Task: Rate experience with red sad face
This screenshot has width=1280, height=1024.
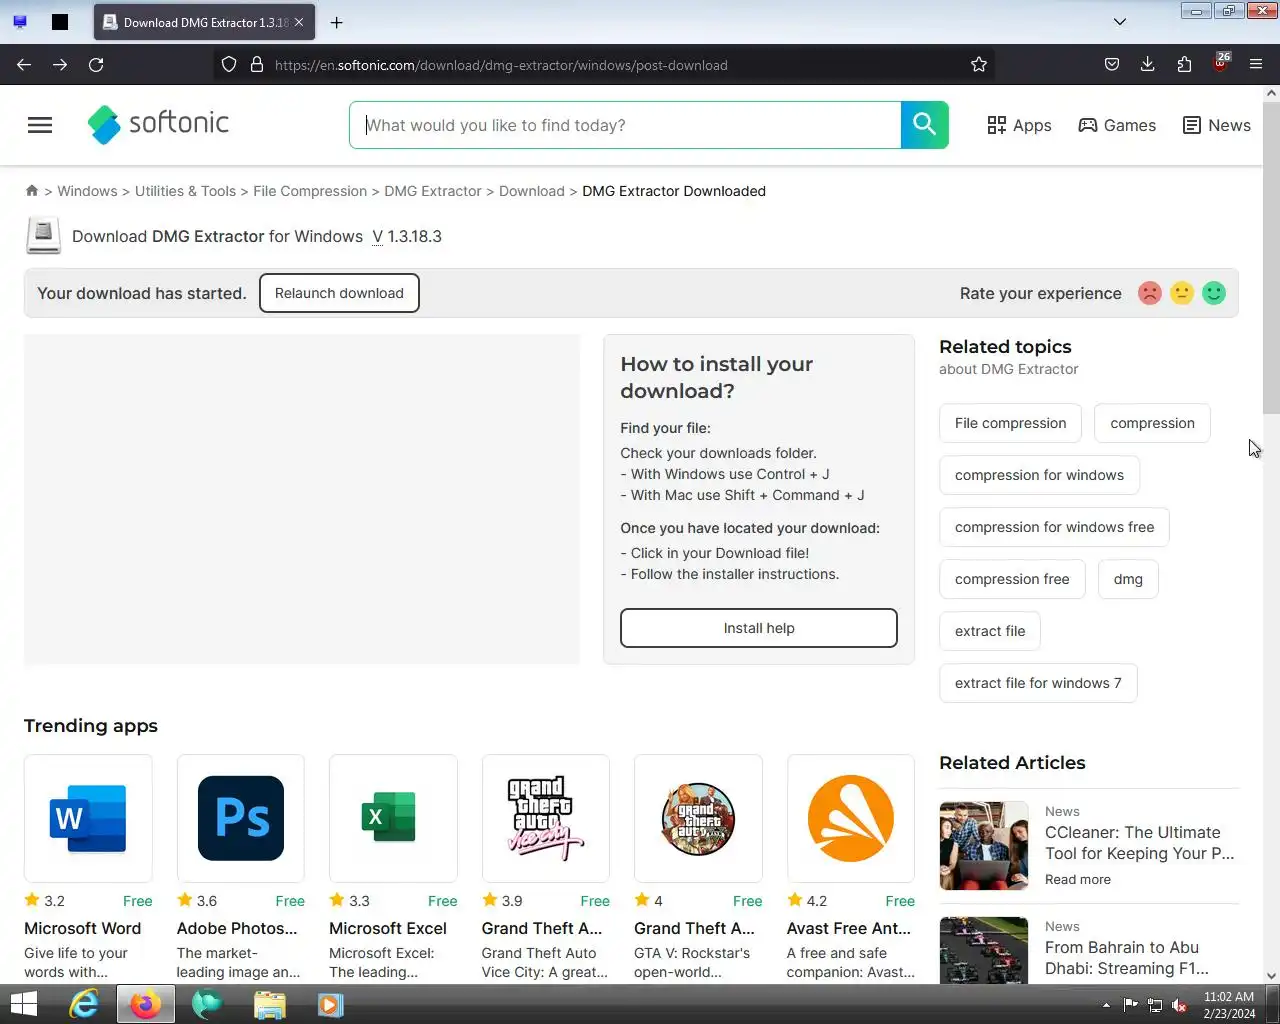Action: pos(1150,293)
